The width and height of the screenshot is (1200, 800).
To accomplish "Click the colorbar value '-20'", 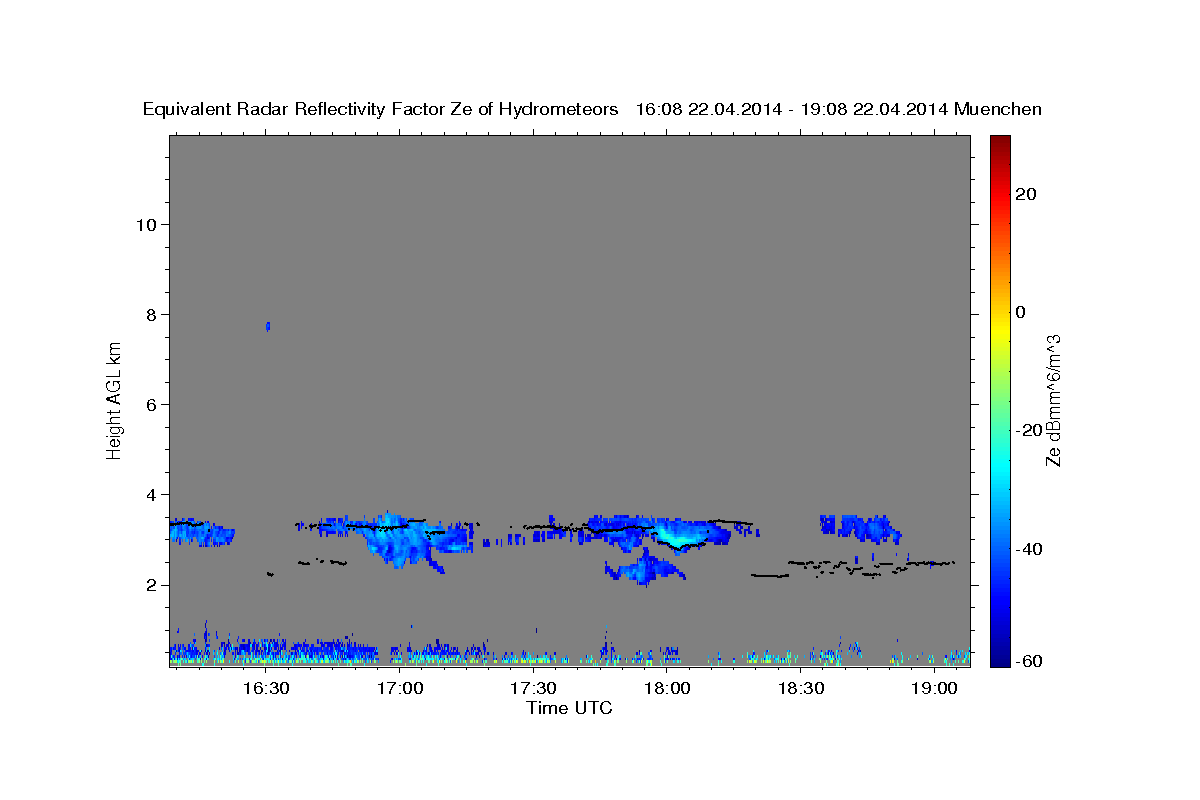I will (x=1028, y=430).
